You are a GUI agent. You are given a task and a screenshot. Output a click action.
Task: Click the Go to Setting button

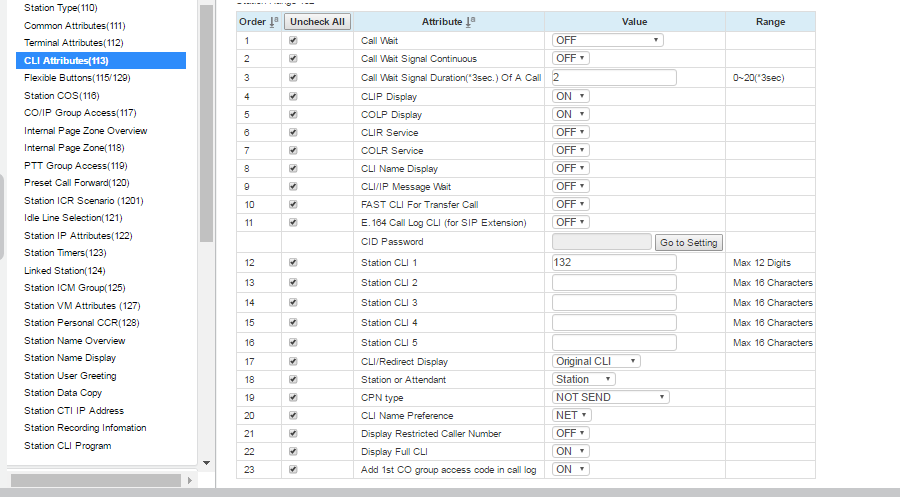tap(689, 243)
